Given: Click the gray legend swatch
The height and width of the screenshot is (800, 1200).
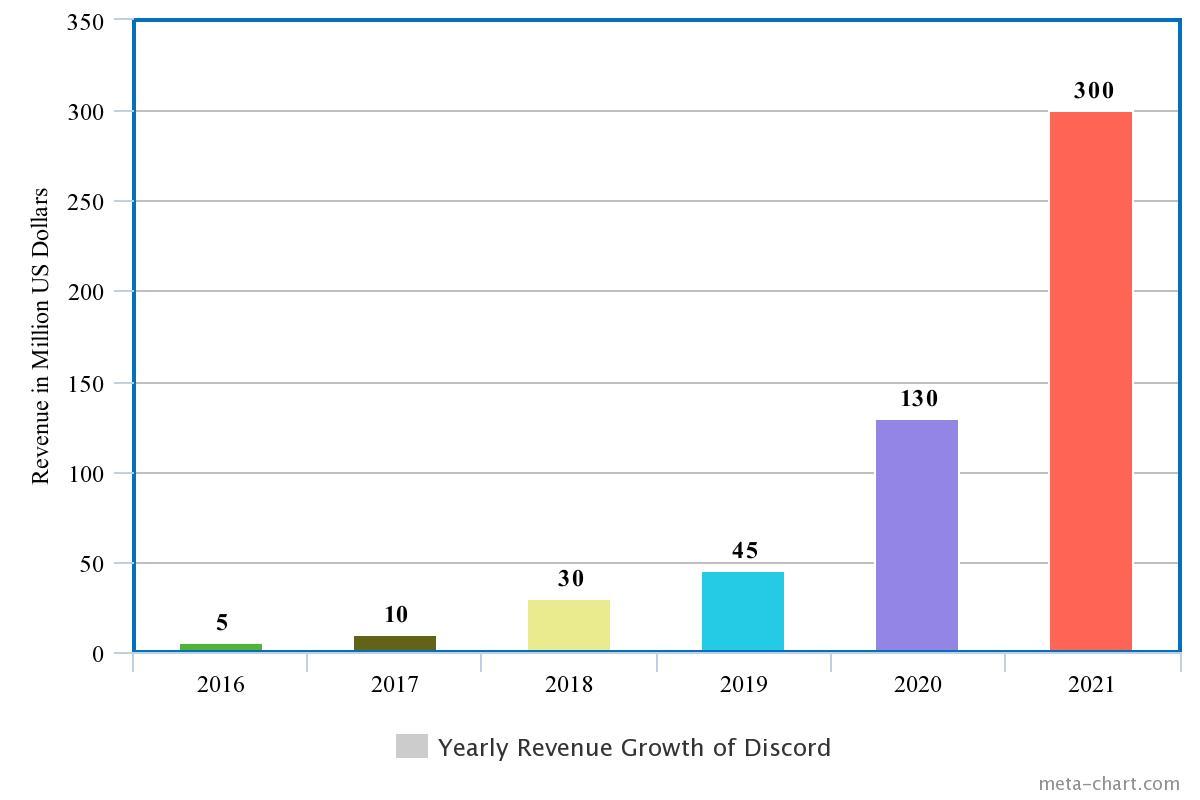Looking at the screenshot, I should point(412,746).
